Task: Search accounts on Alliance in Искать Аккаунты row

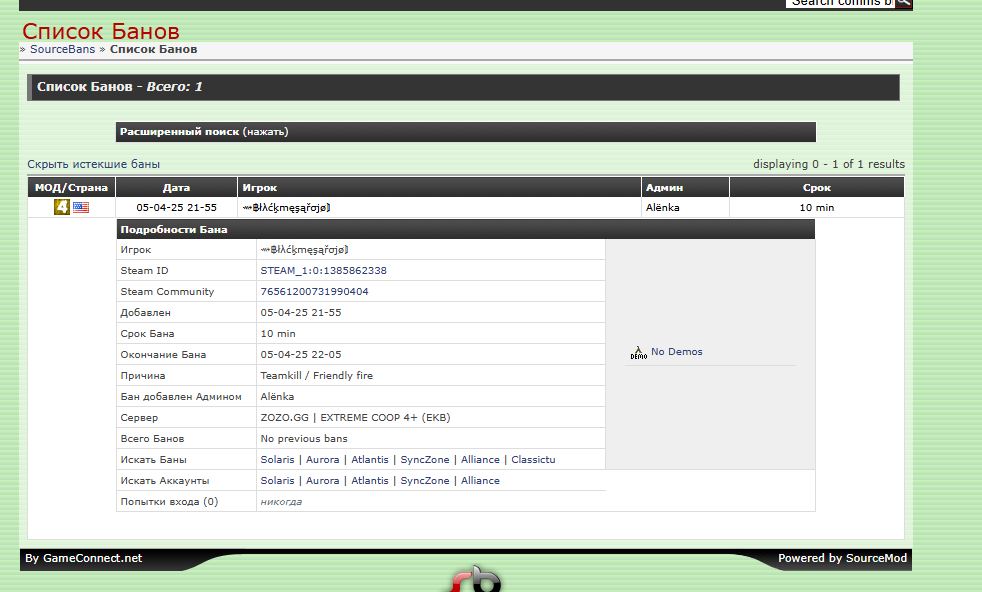Action: point(480,481)
